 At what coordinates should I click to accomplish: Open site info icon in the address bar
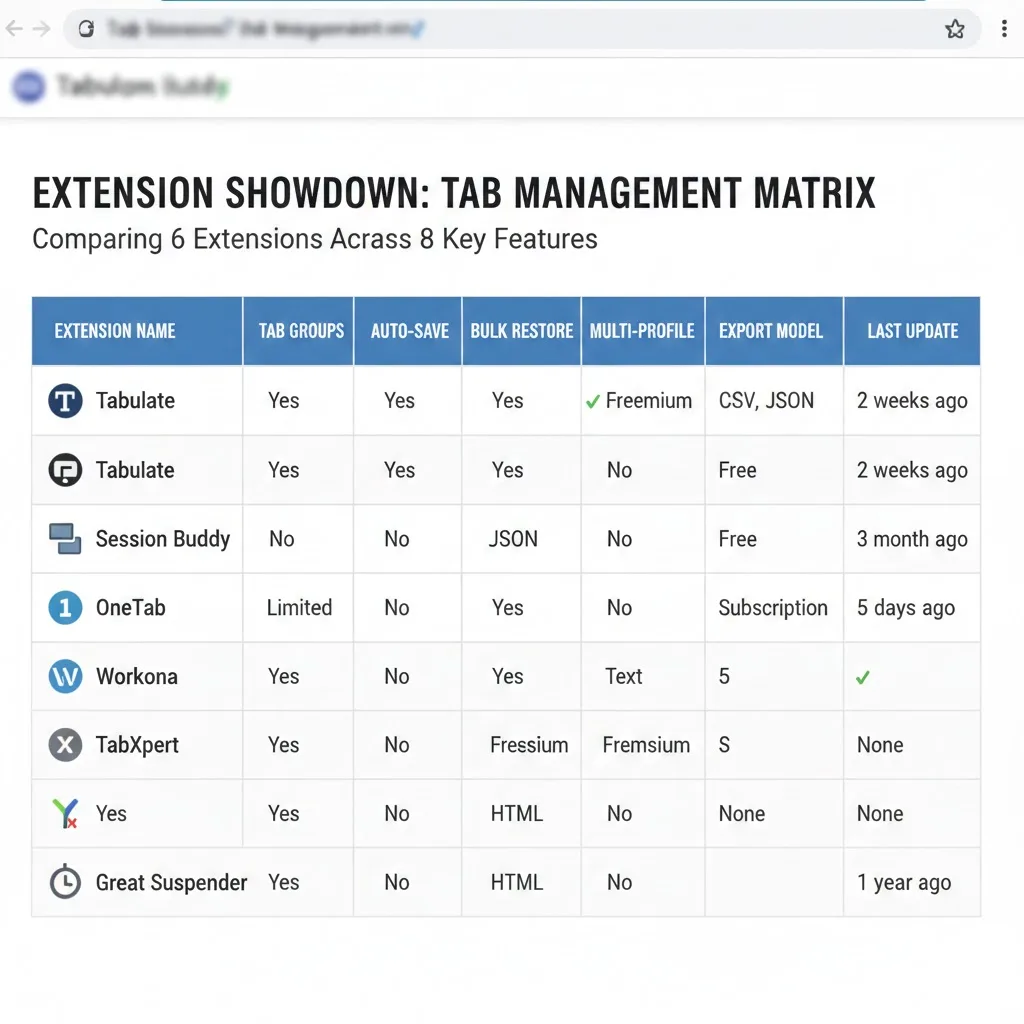(85, 29)
